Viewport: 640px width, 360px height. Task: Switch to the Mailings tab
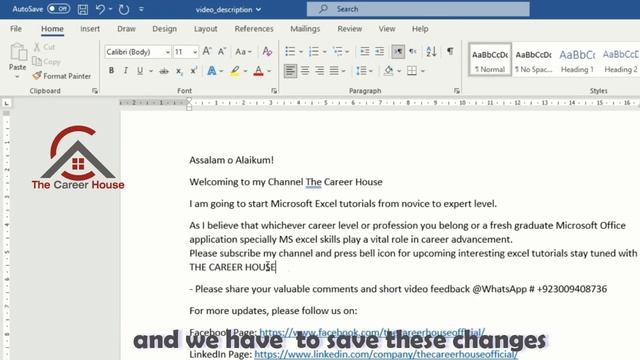coord(305,29)
